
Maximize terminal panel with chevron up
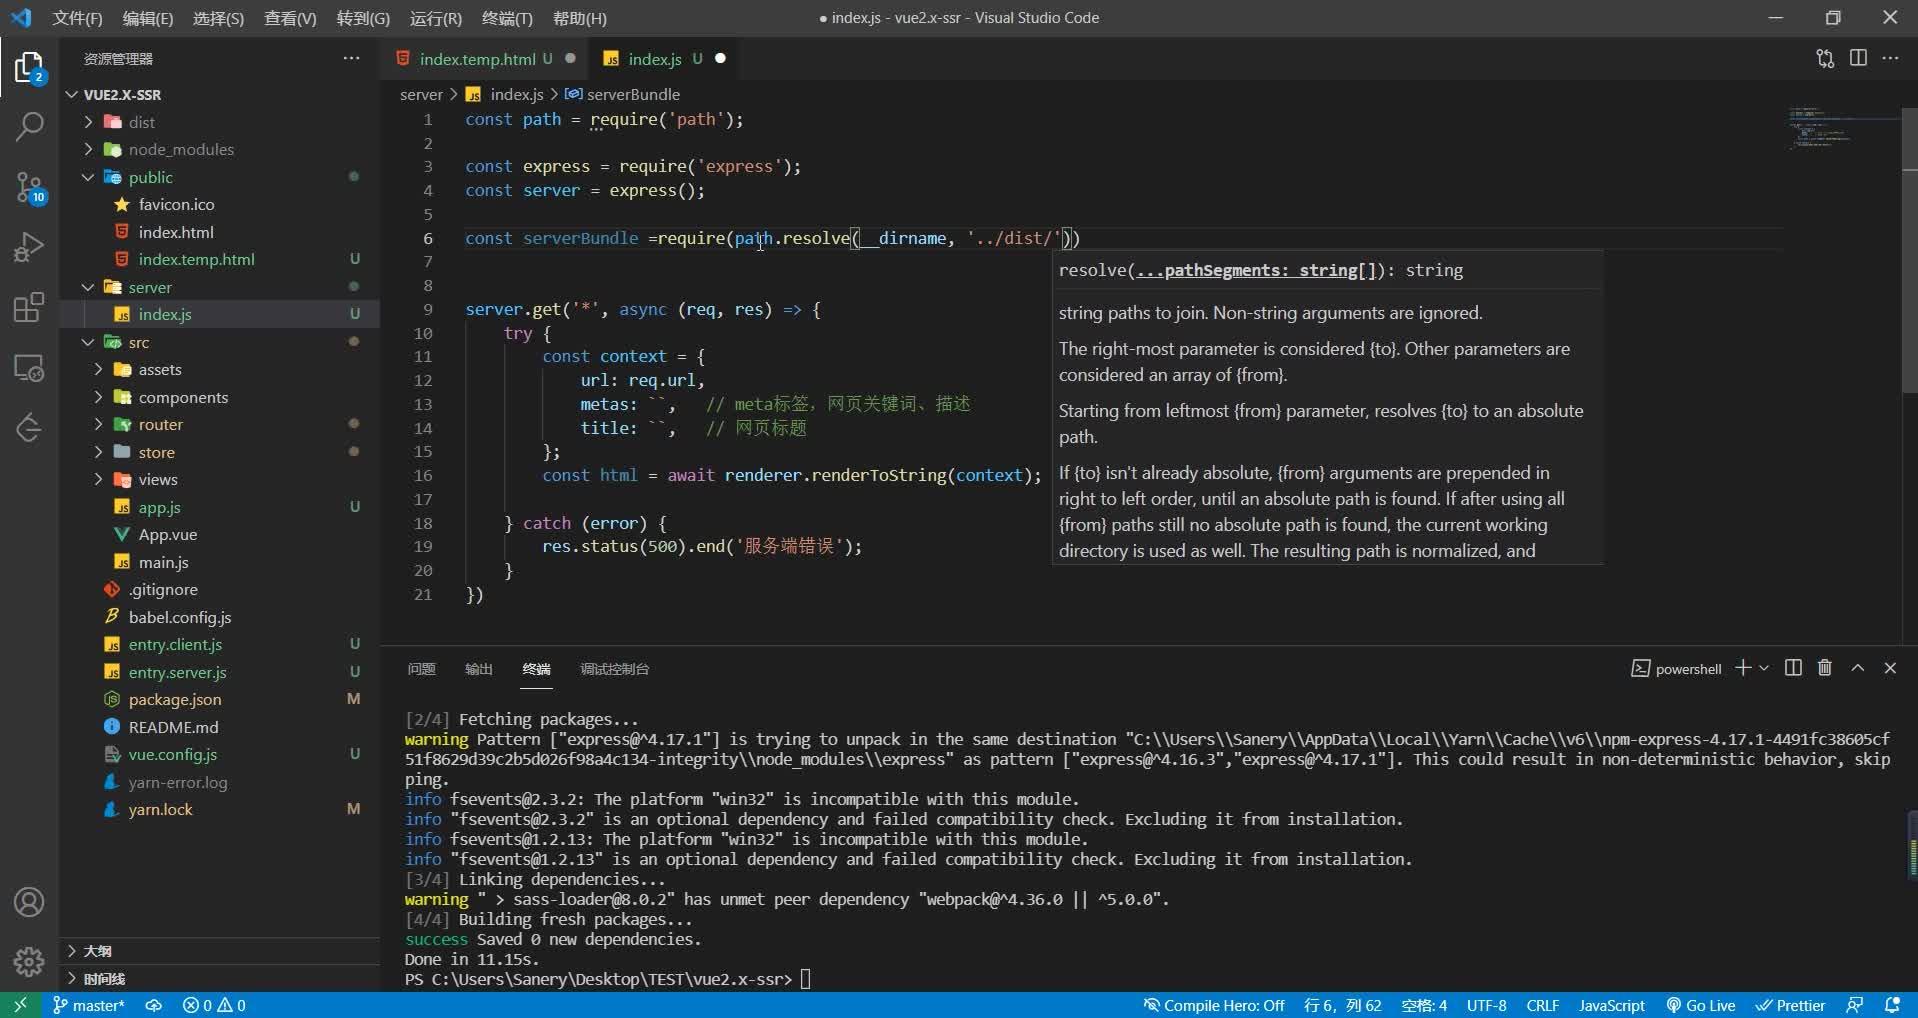coord(1857,668)
